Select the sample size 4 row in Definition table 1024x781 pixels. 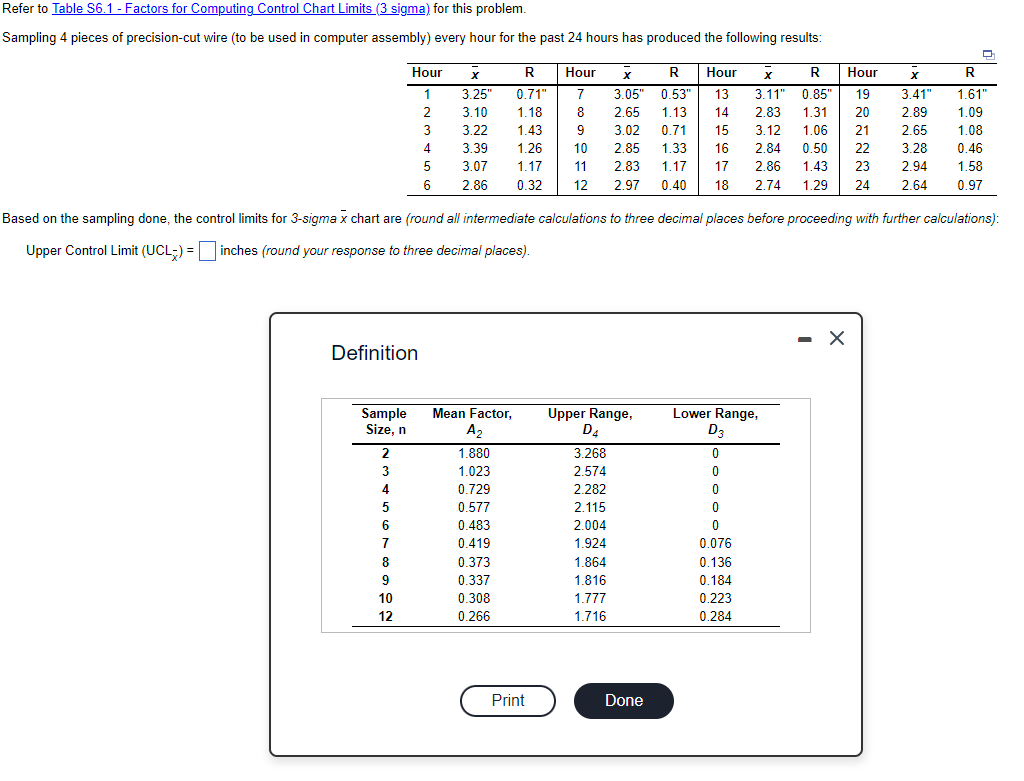(x=384, y=489)
